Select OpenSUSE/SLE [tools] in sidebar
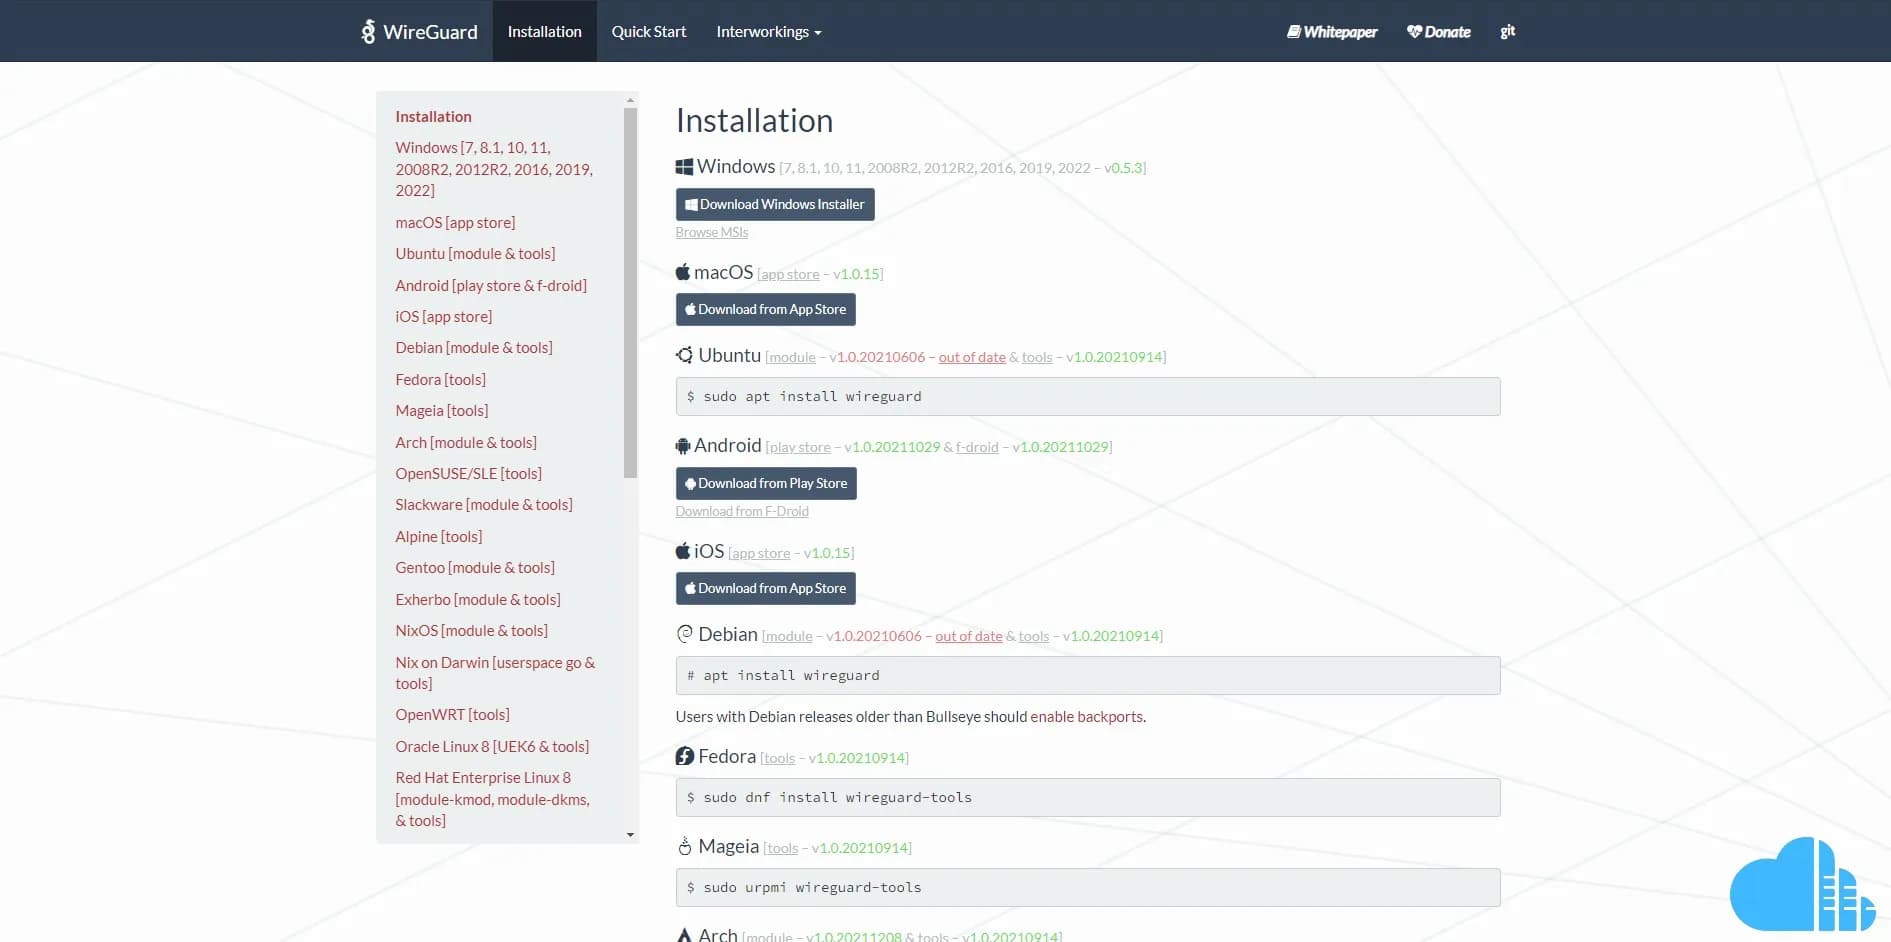 pyautogui.click(x=468, y=473)
